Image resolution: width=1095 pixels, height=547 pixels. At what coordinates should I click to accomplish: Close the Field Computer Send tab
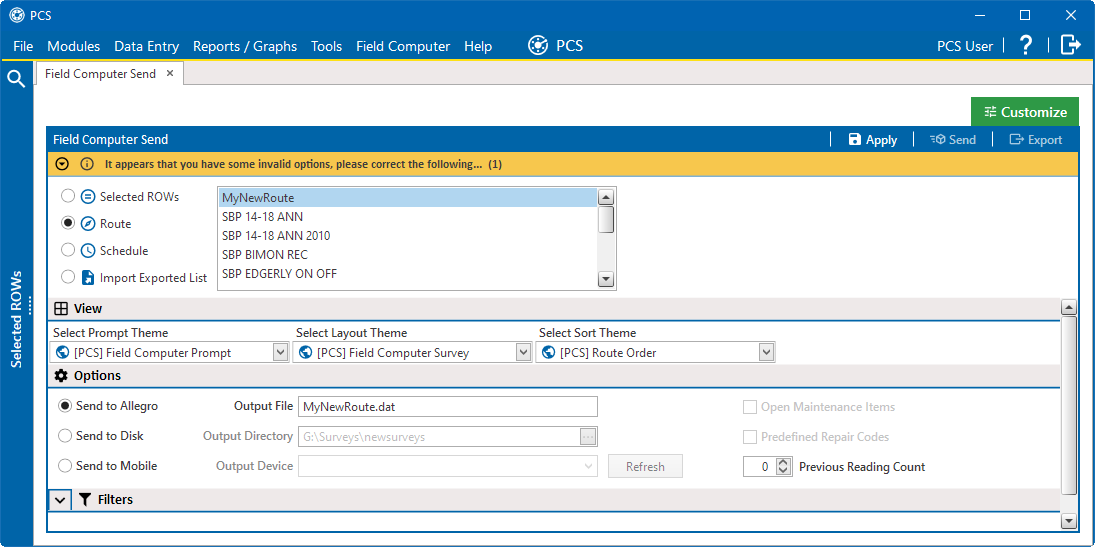170,73
